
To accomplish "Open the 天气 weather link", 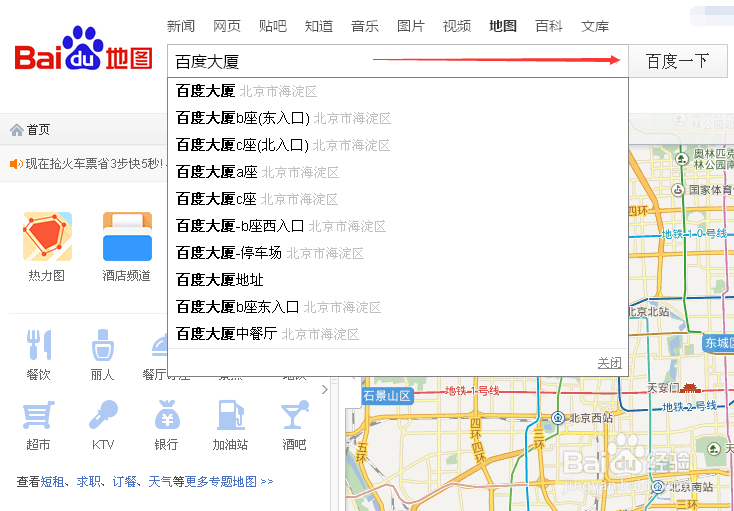I will pyautogui.click(x=161, y=482).
